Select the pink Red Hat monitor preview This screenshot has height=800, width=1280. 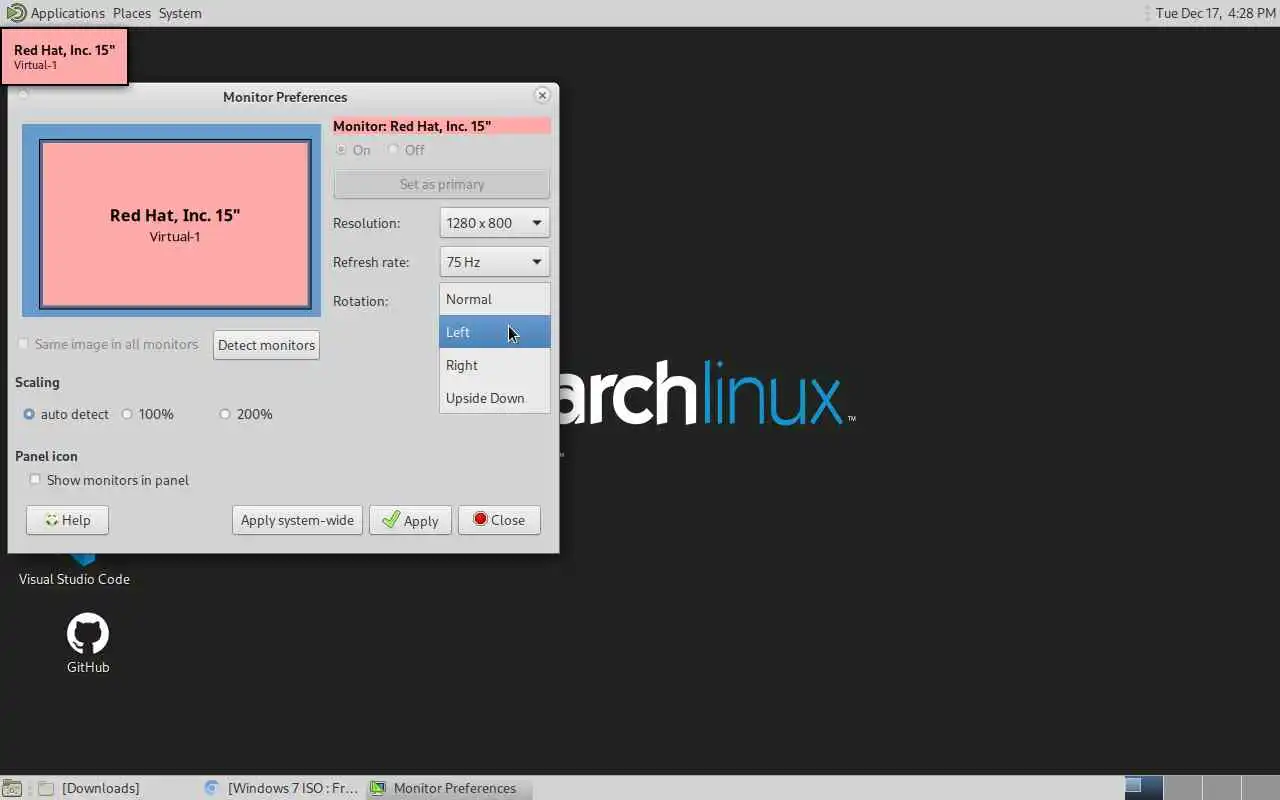[x=175, y=224]
